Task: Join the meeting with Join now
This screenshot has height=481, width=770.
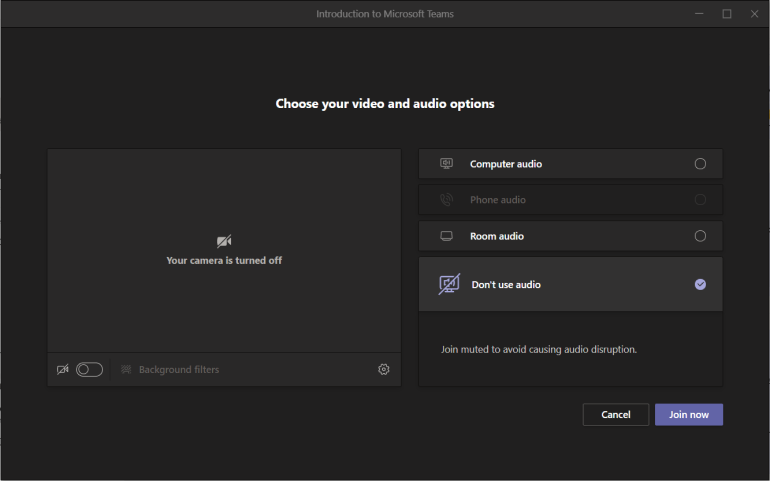Action: [x=688, y=415]
